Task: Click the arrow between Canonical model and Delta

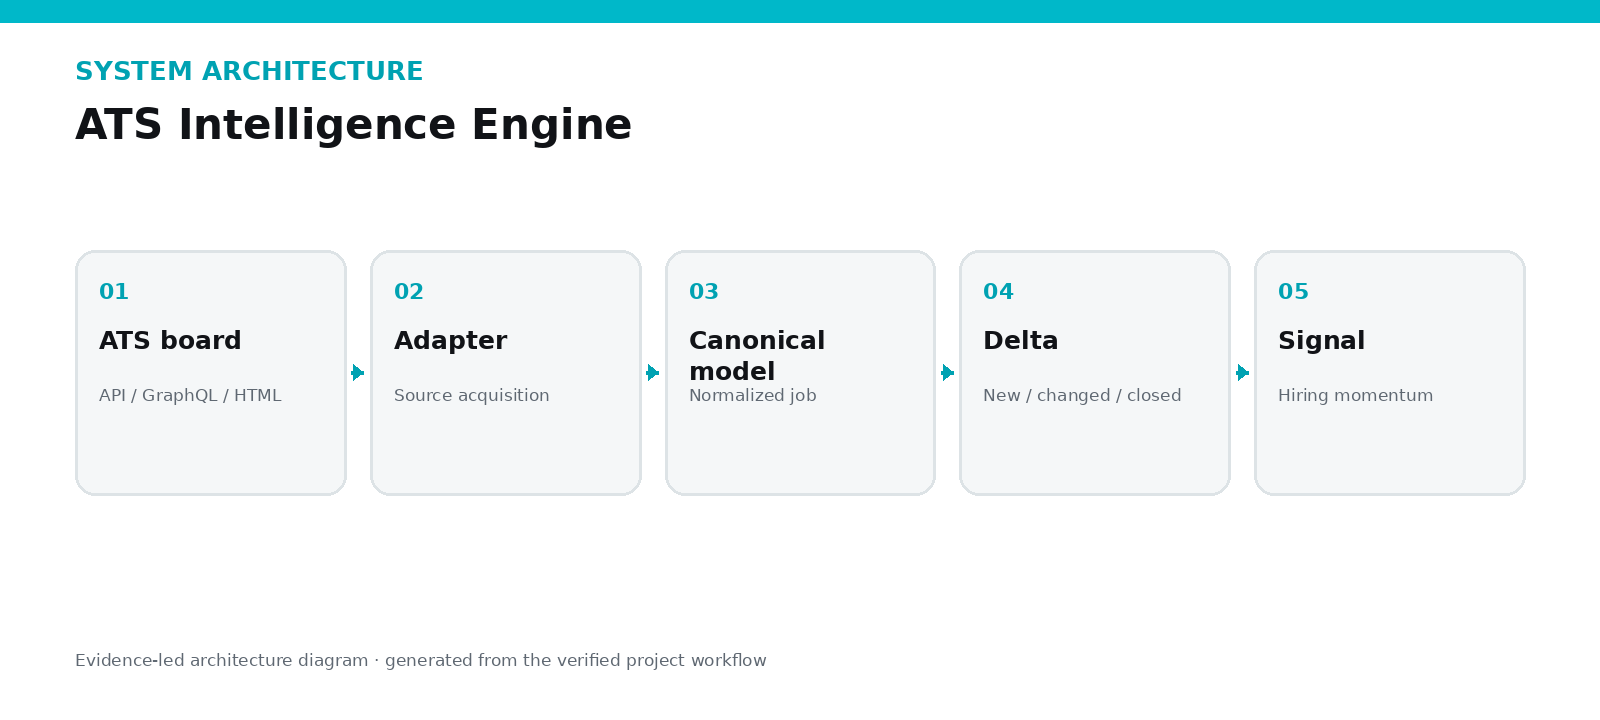Action: click(948, 373)
